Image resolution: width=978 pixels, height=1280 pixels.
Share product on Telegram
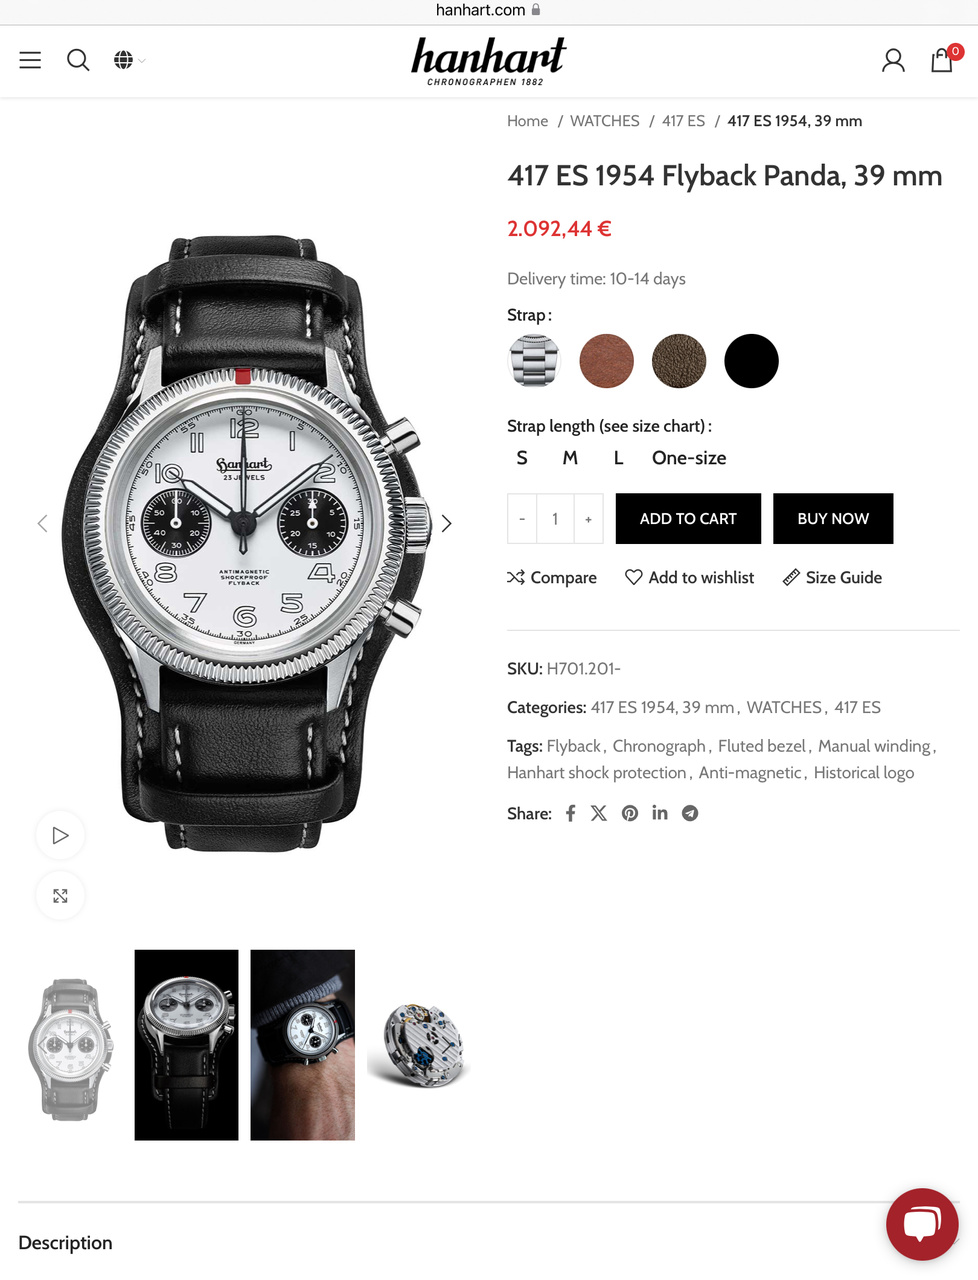coord(690,813)
